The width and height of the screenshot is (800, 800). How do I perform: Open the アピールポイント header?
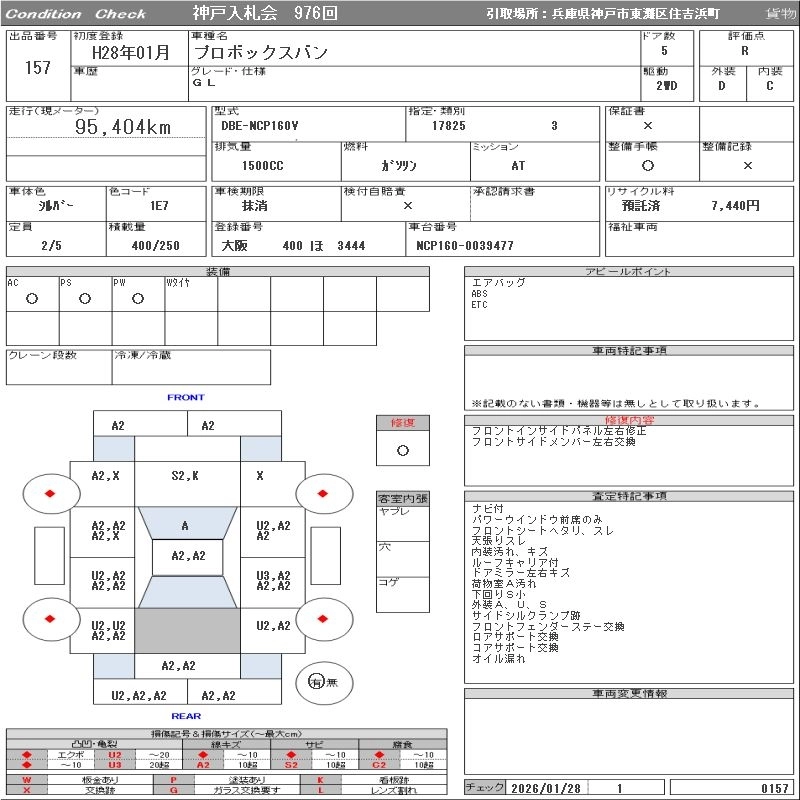[x=628, y=272]
